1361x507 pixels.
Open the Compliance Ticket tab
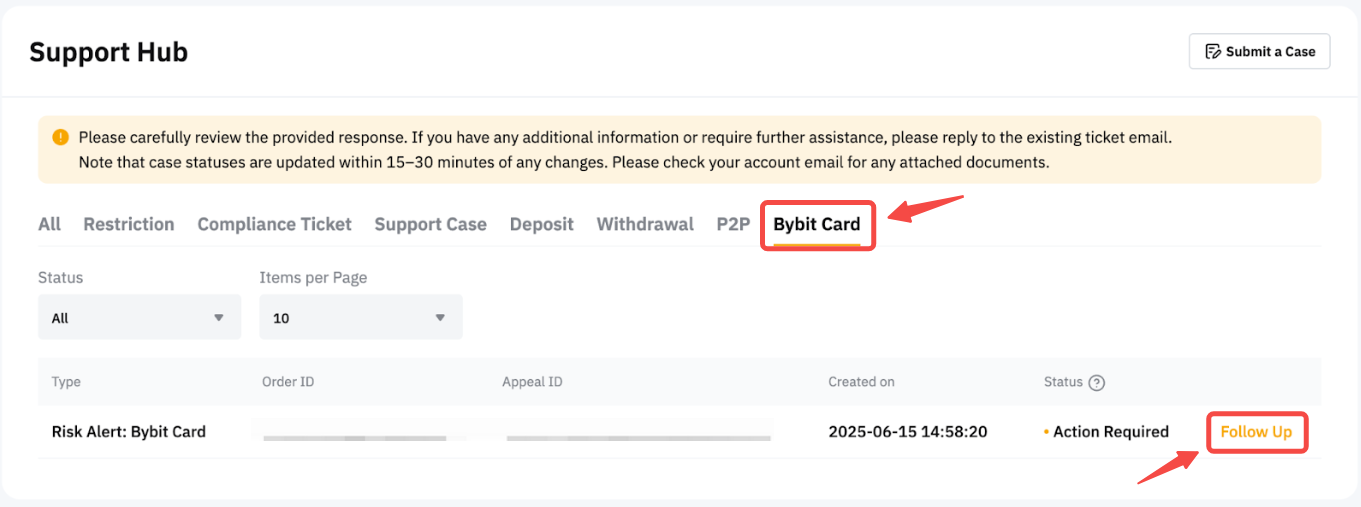tap(274, 224)
